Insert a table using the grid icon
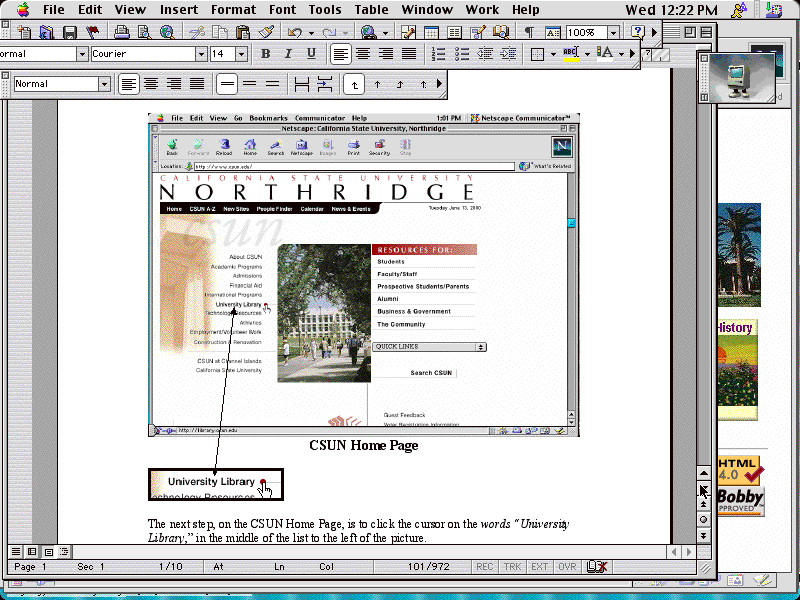 click(x=431, y=33)
